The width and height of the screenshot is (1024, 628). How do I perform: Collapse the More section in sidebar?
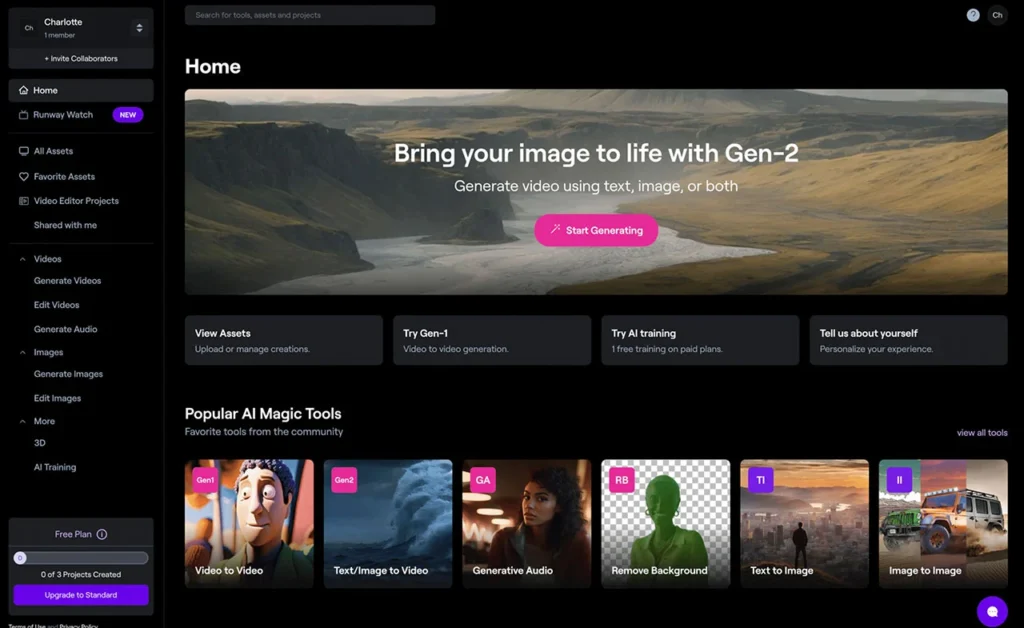[24, 421]
